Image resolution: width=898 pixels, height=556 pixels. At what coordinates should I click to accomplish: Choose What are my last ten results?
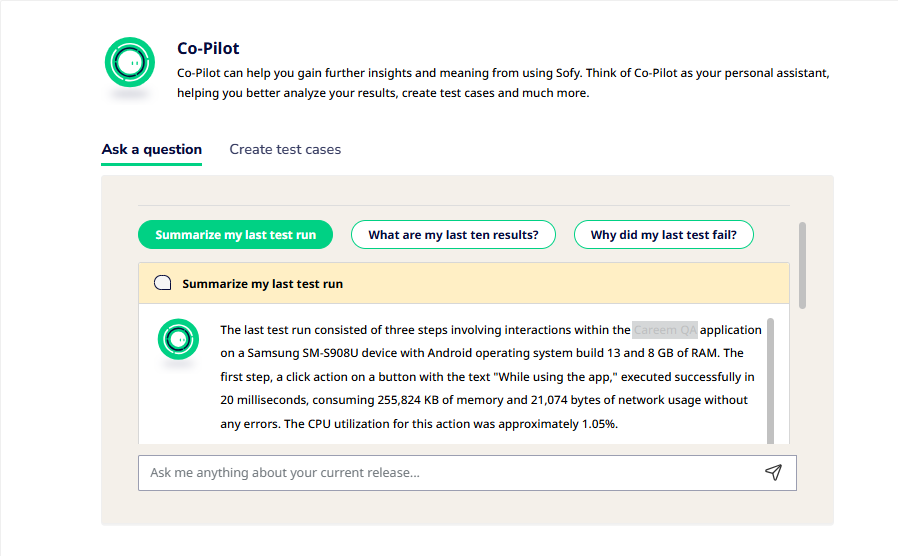click(x=453, y=235)
